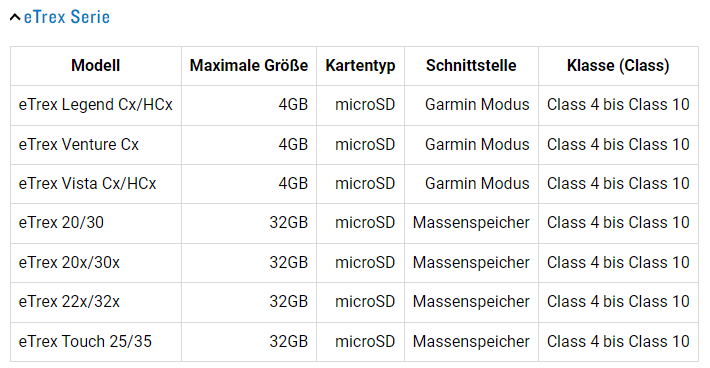Open the eTrex Serie heading link
Image resolution: width=710 pixels, height=368 pixels.
67,17
